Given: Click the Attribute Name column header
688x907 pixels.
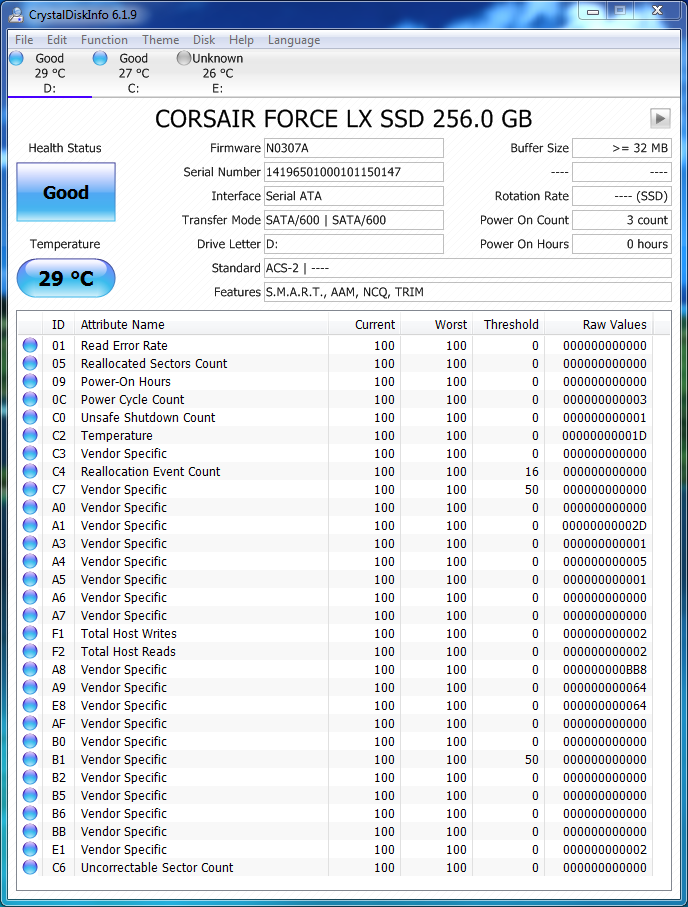Looking at the screenshot, I should [x=200, y=324].
